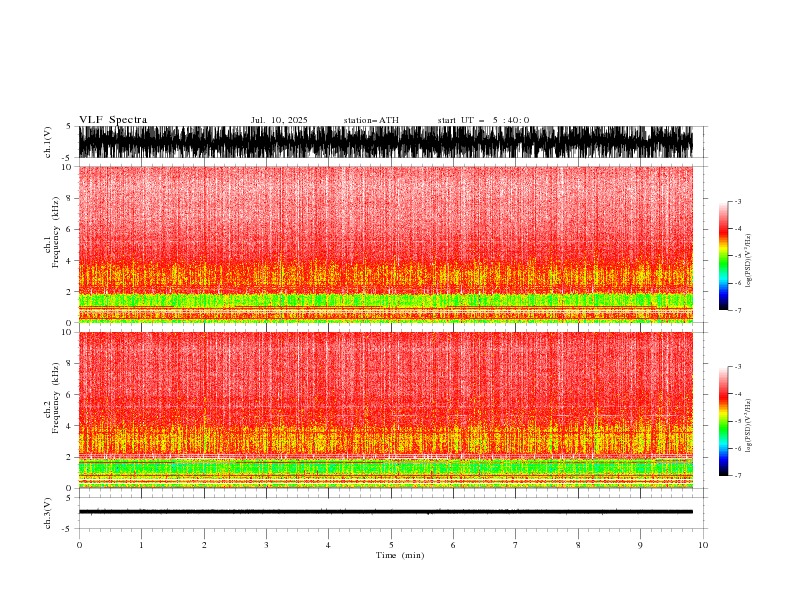Click the ch.1 PSD color scale bar
This screenshot has width=792, height=612.
point(723,256)
